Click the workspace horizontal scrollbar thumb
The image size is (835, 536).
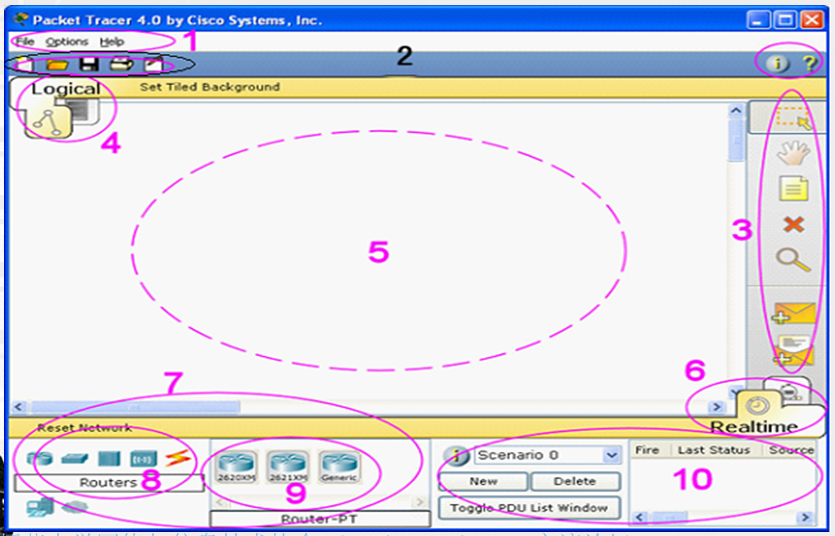[x=136, y=407]
